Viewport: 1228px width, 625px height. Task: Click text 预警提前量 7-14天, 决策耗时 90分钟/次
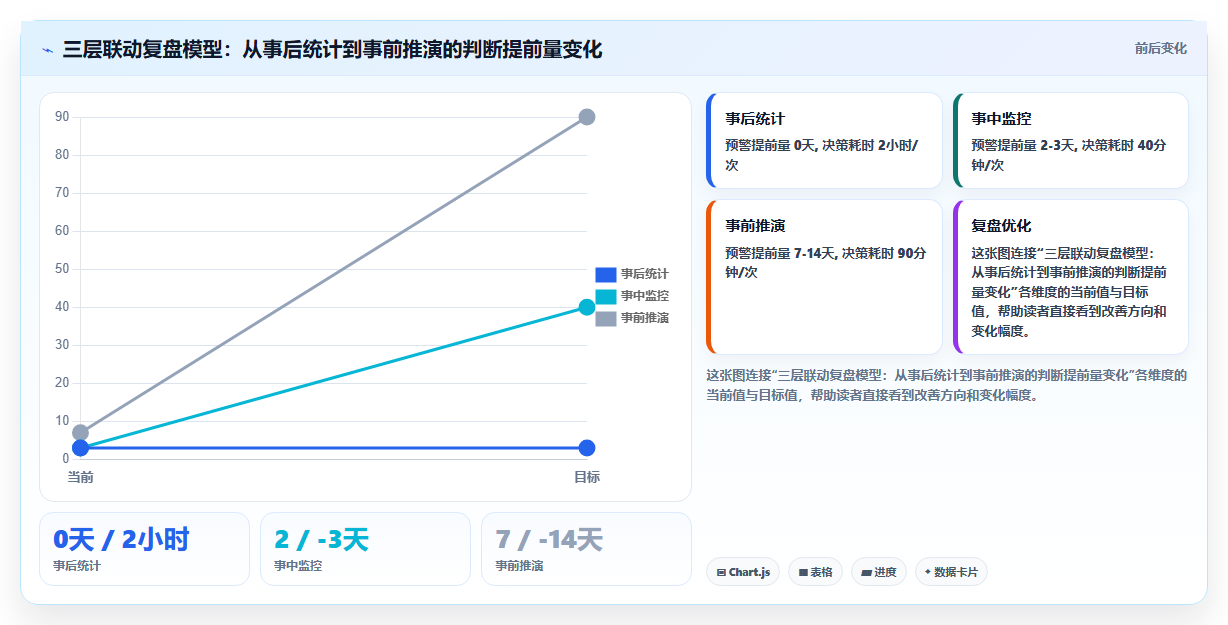825,262
